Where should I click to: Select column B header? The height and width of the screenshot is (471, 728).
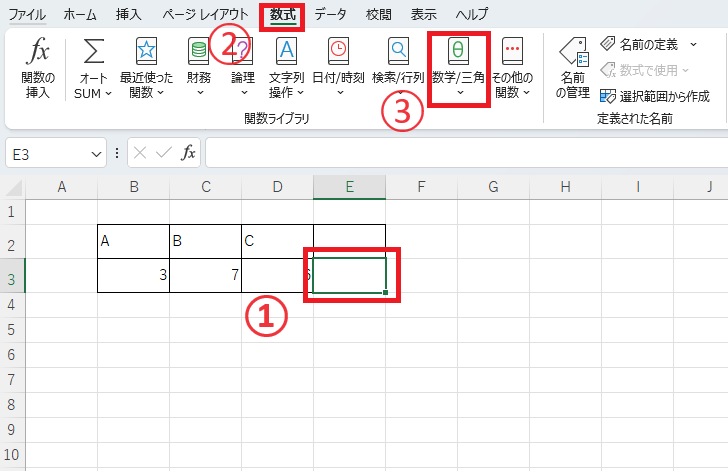134,187
